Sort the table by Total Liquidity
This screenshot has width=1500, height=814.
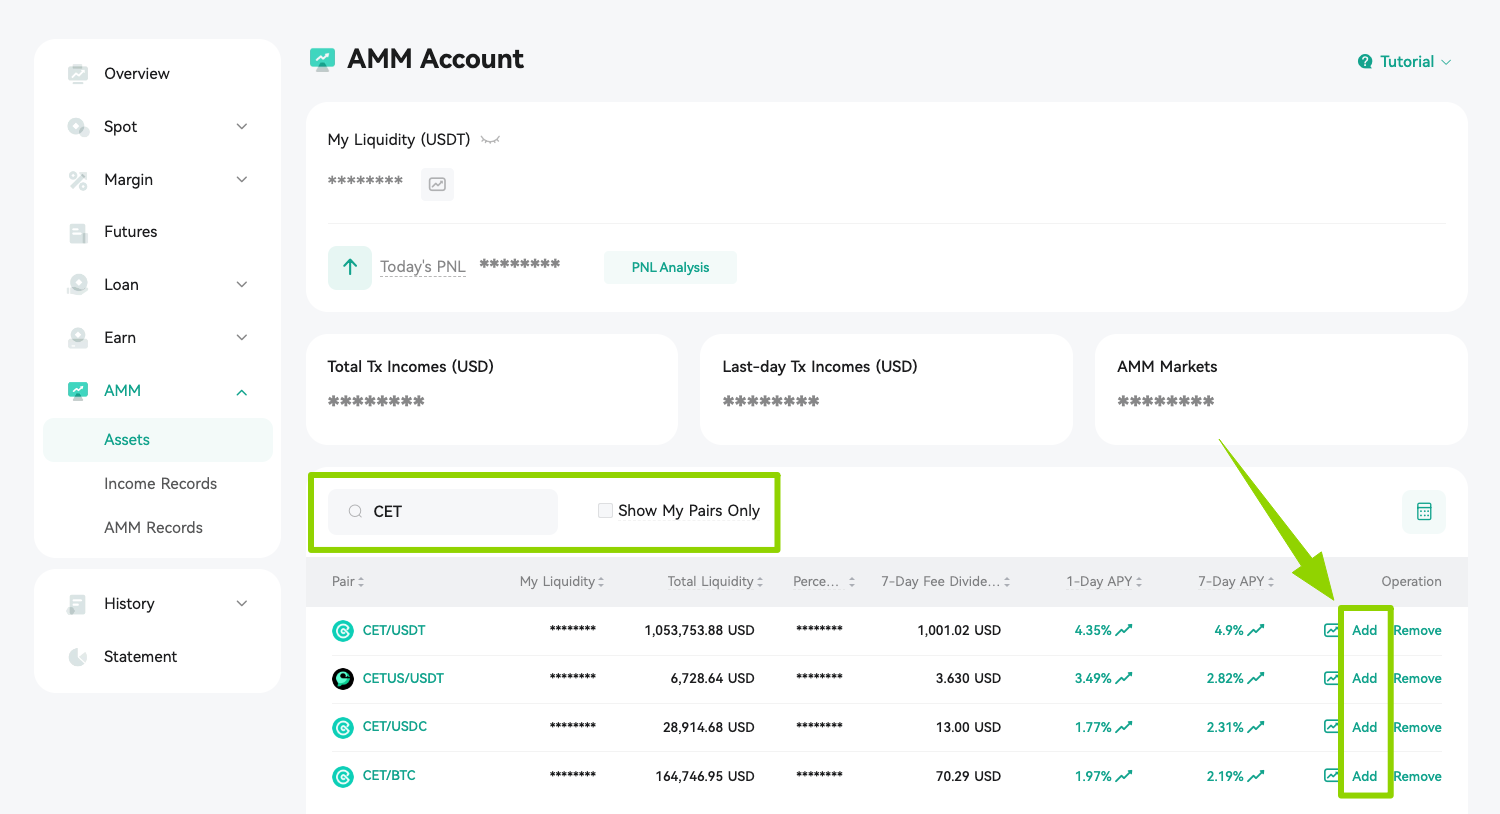[715, 581]
